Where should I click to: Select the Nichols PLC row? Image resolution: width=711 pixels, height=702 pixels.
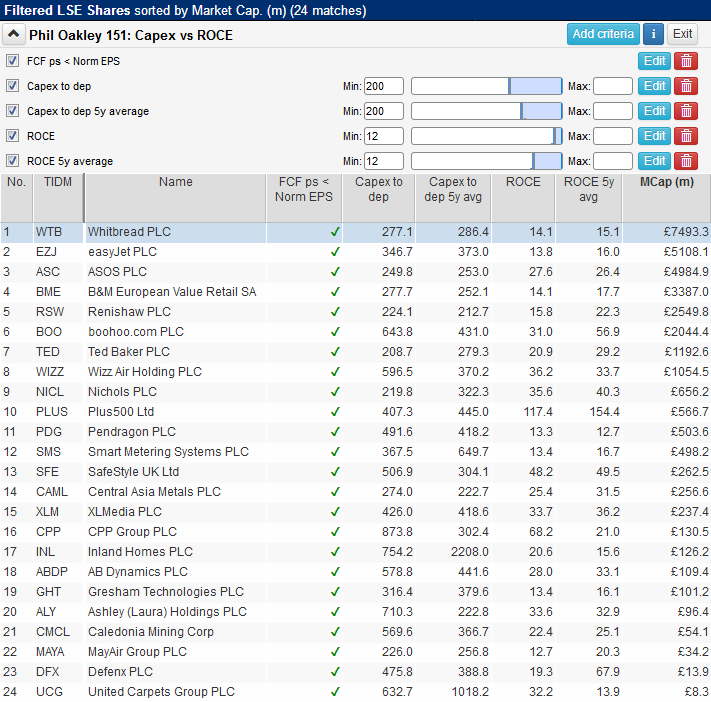356,391
